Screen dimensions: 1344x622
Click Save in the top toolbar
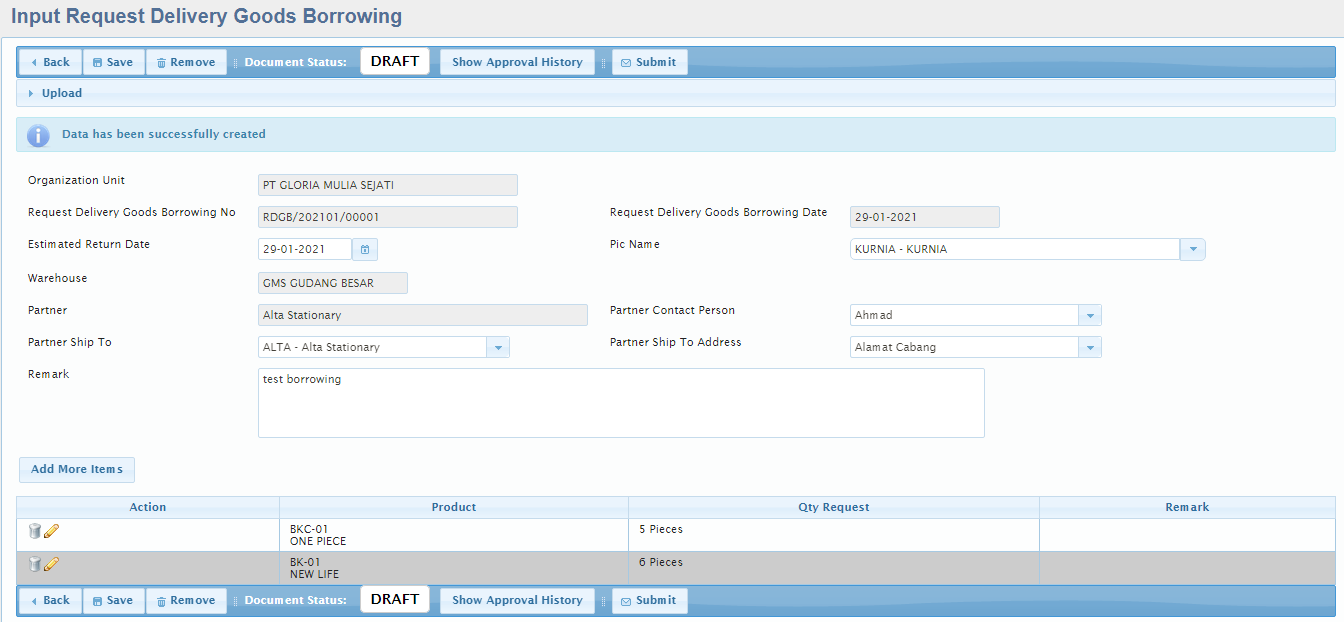tap(114, 62)
